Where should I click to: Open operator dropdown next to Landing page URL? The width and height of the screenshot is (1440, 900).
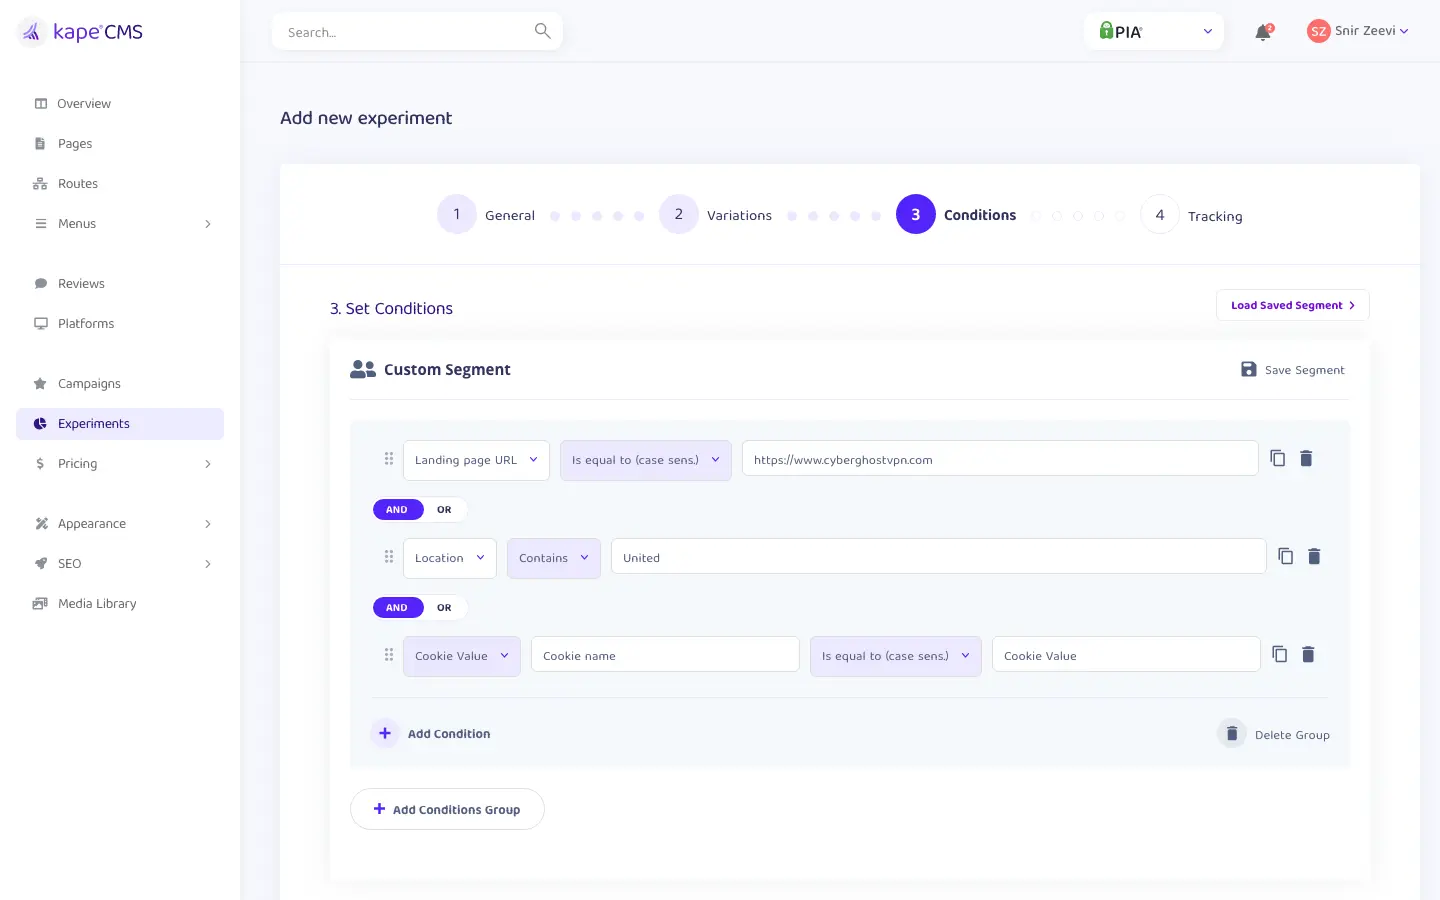click(646, 460)
